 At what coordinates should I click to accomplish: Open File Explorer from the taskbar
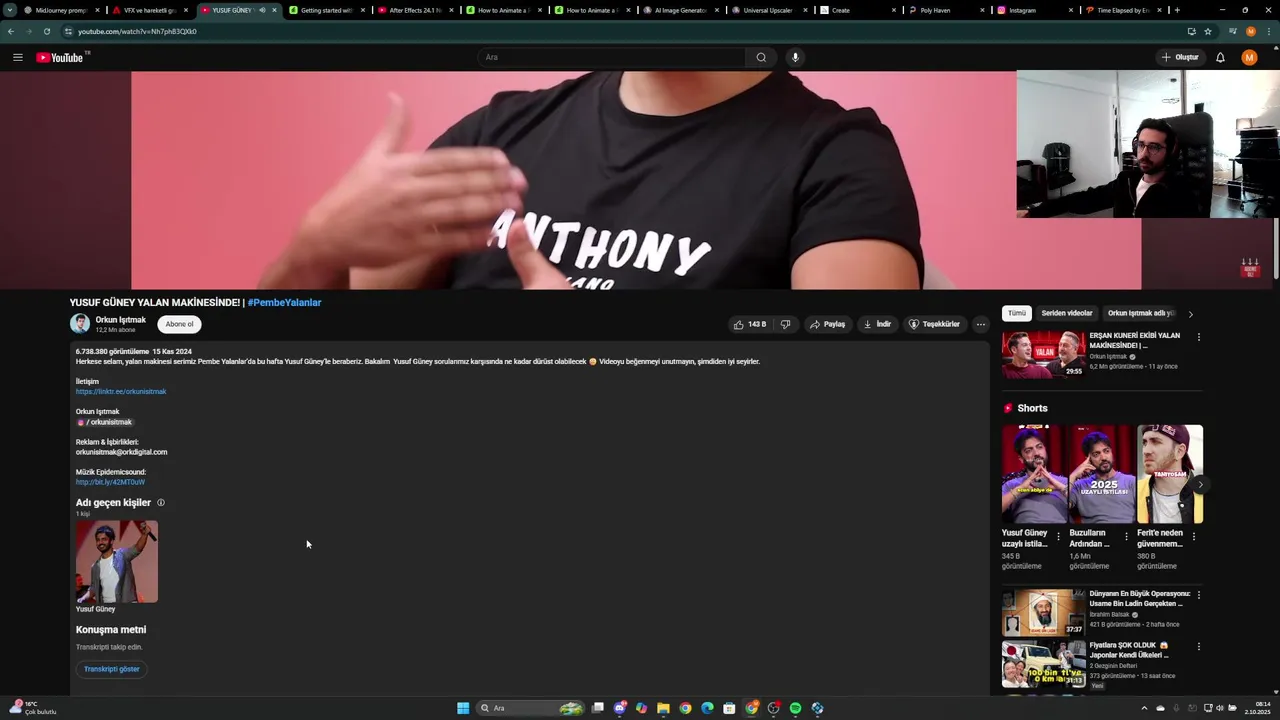(x=663, y=708)
